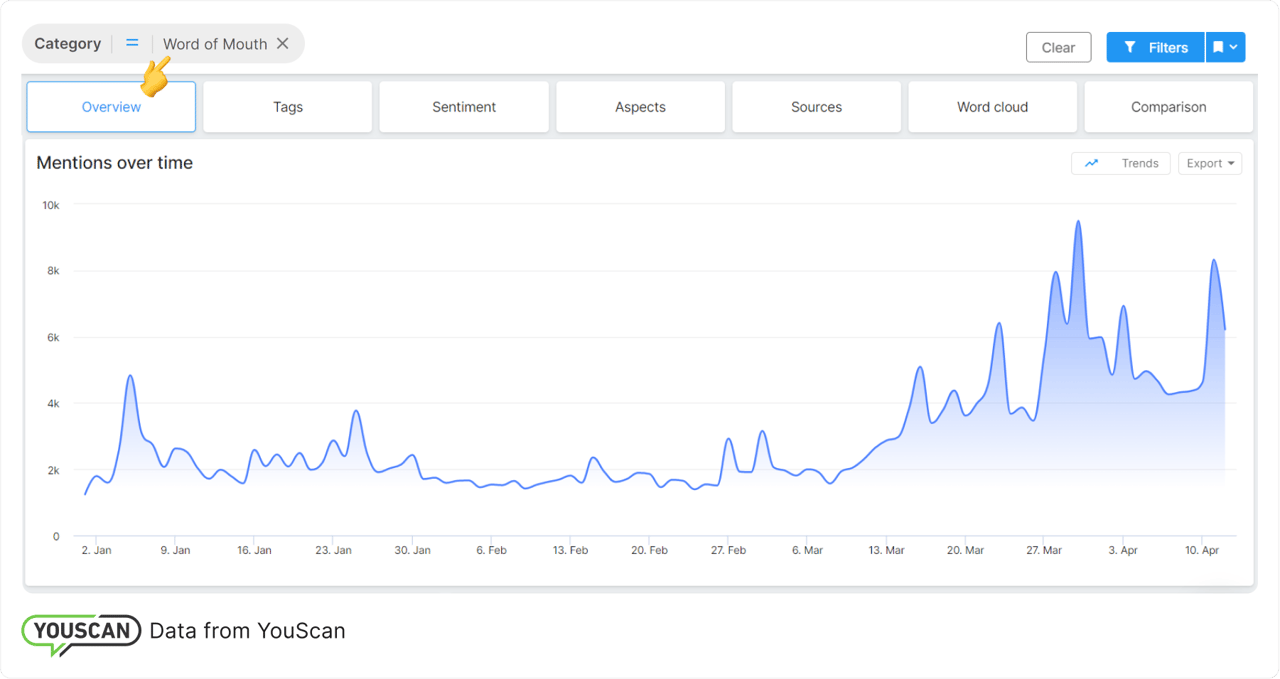Show the Word cloud tab
Viewport: 1280px width, 679px height.
click(x=992, y=107)
